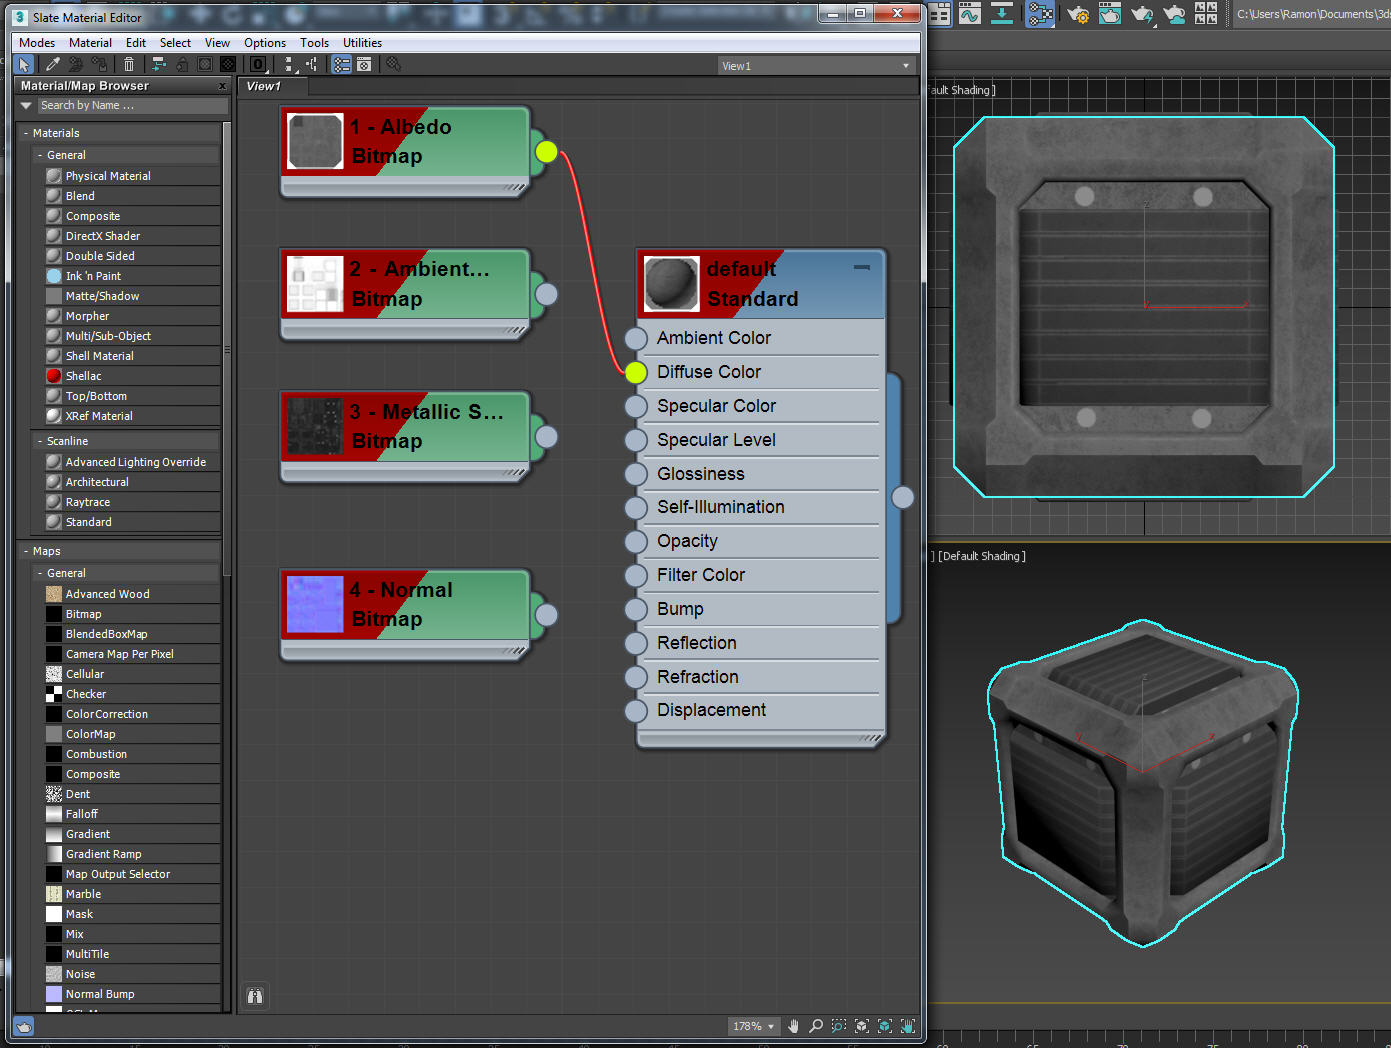Open Render Setup via the teapot gear icon

[x=1078, y=15]
